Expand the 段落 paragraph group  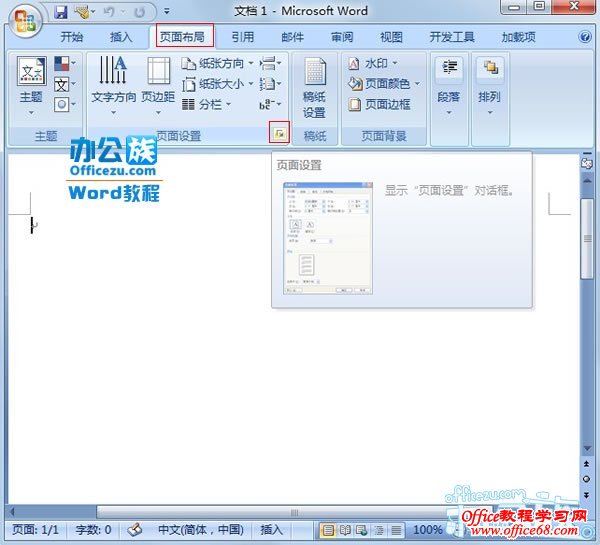(x=449, y=87)
